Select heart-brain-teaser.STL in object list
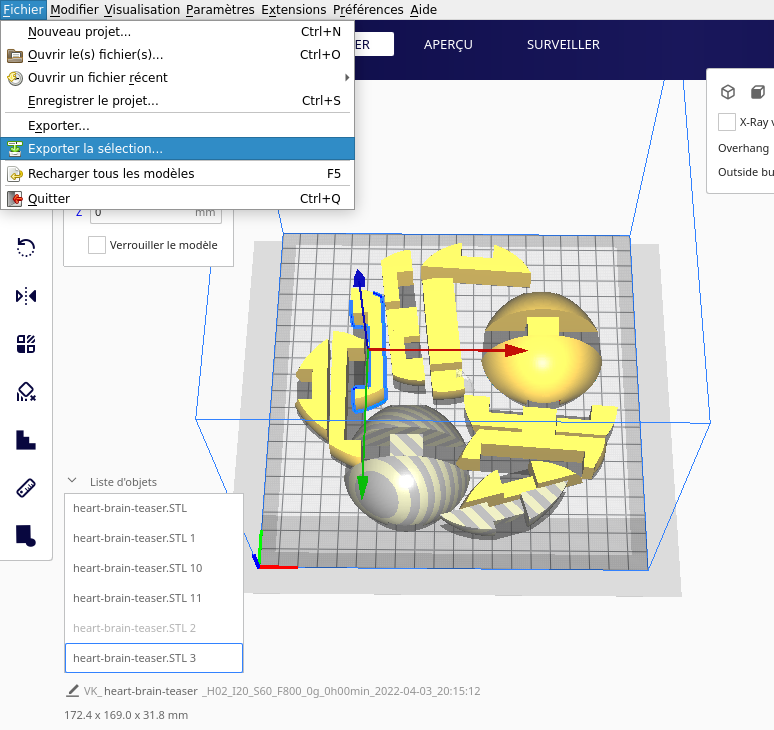 [x=154, y=508]
